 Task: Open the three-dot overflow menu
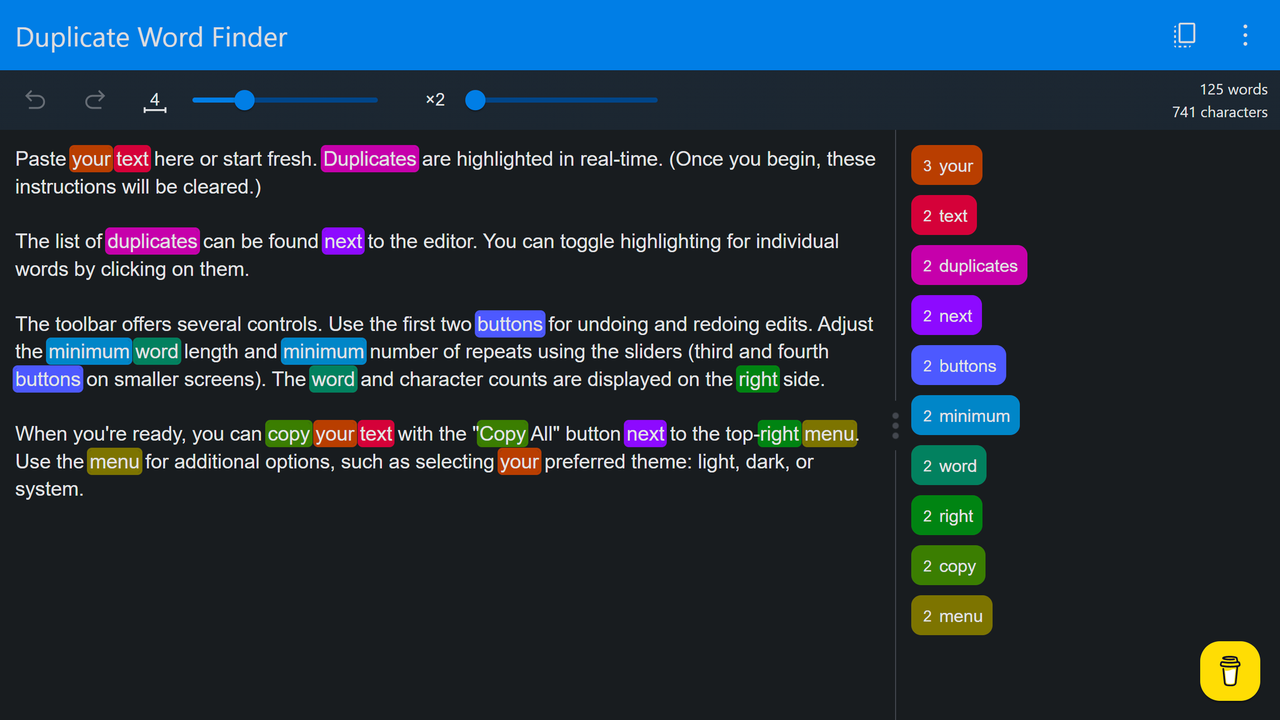click(x=1245, y=34)
